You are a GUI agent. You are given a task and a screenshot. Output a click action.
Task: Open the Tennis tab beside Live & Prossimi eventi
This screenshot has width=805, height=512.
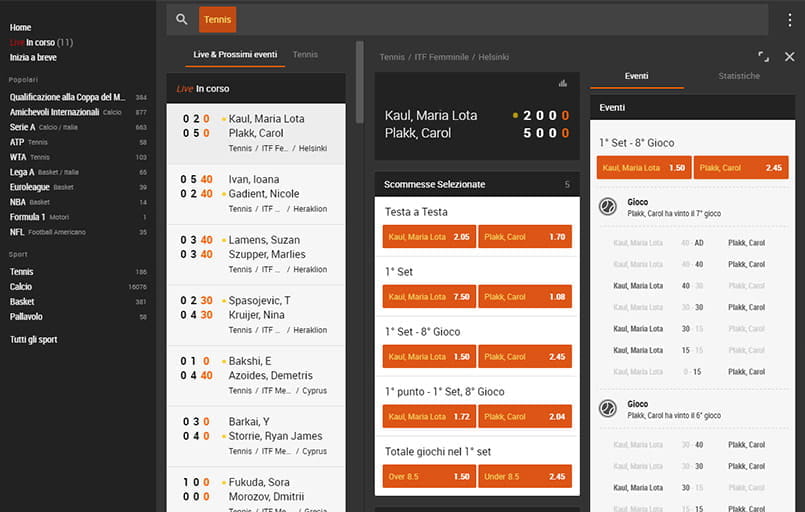pyautogui.click(x=305, y=54)
